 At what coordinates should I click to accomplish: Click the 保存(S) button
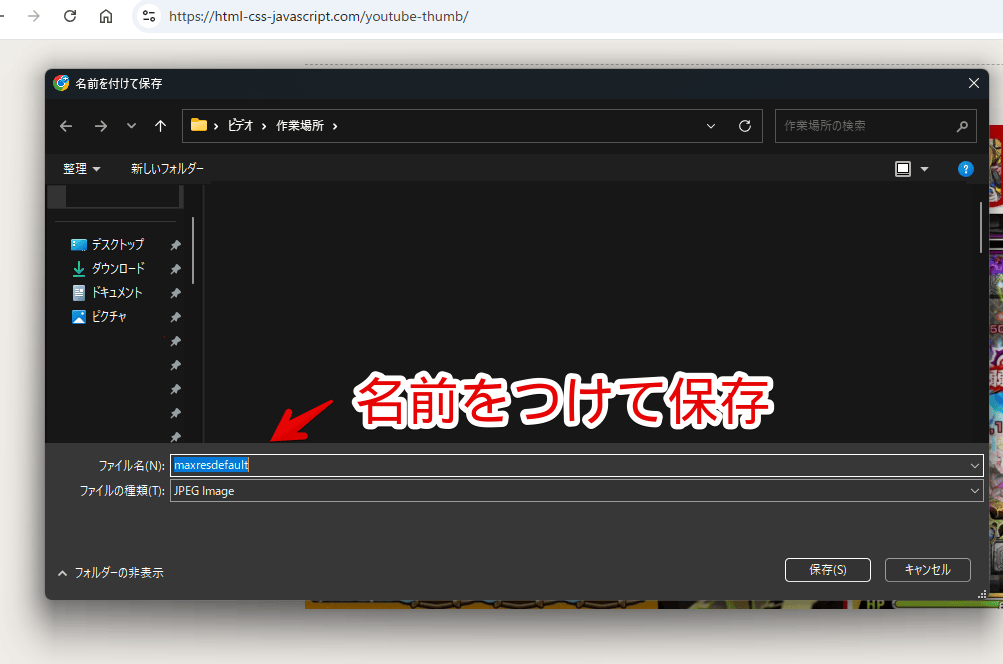coord(827,570)
